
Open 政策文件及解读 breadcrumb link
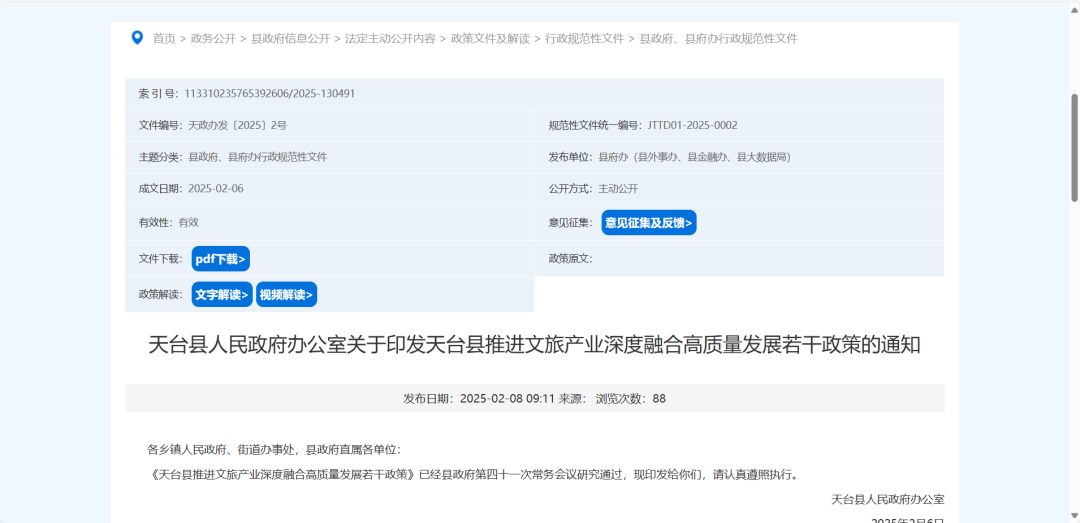point(490,39)
